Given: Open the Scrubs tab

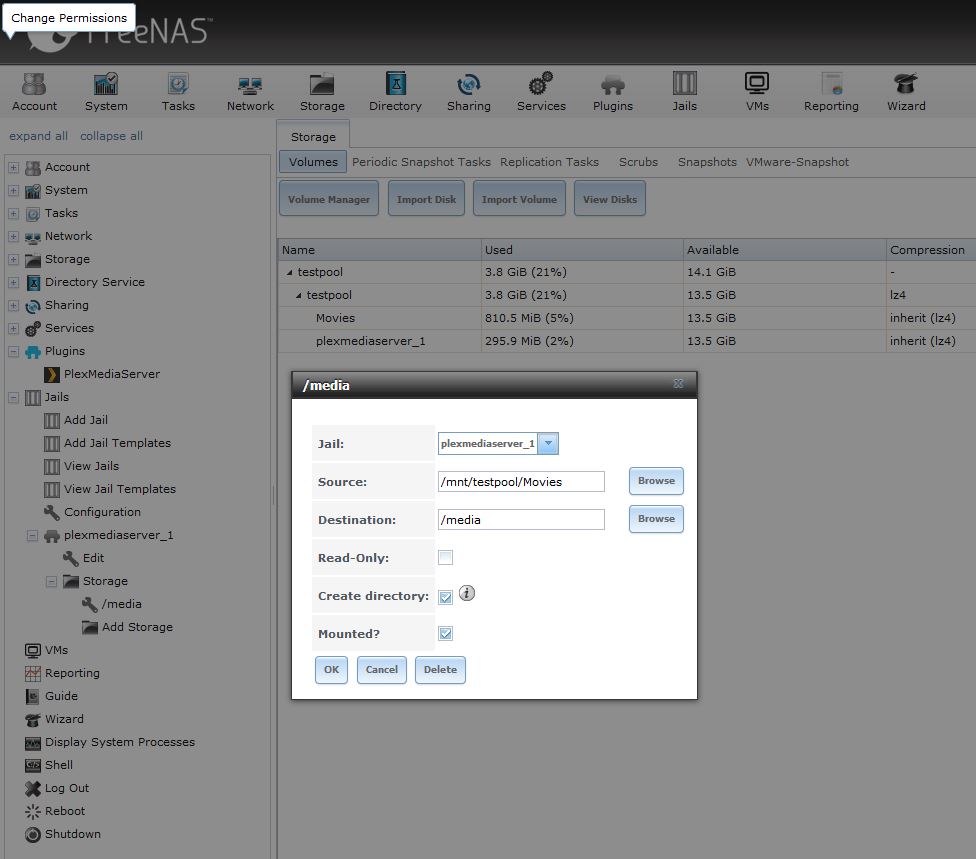Looking at the screenshot, I should point(638,162).
